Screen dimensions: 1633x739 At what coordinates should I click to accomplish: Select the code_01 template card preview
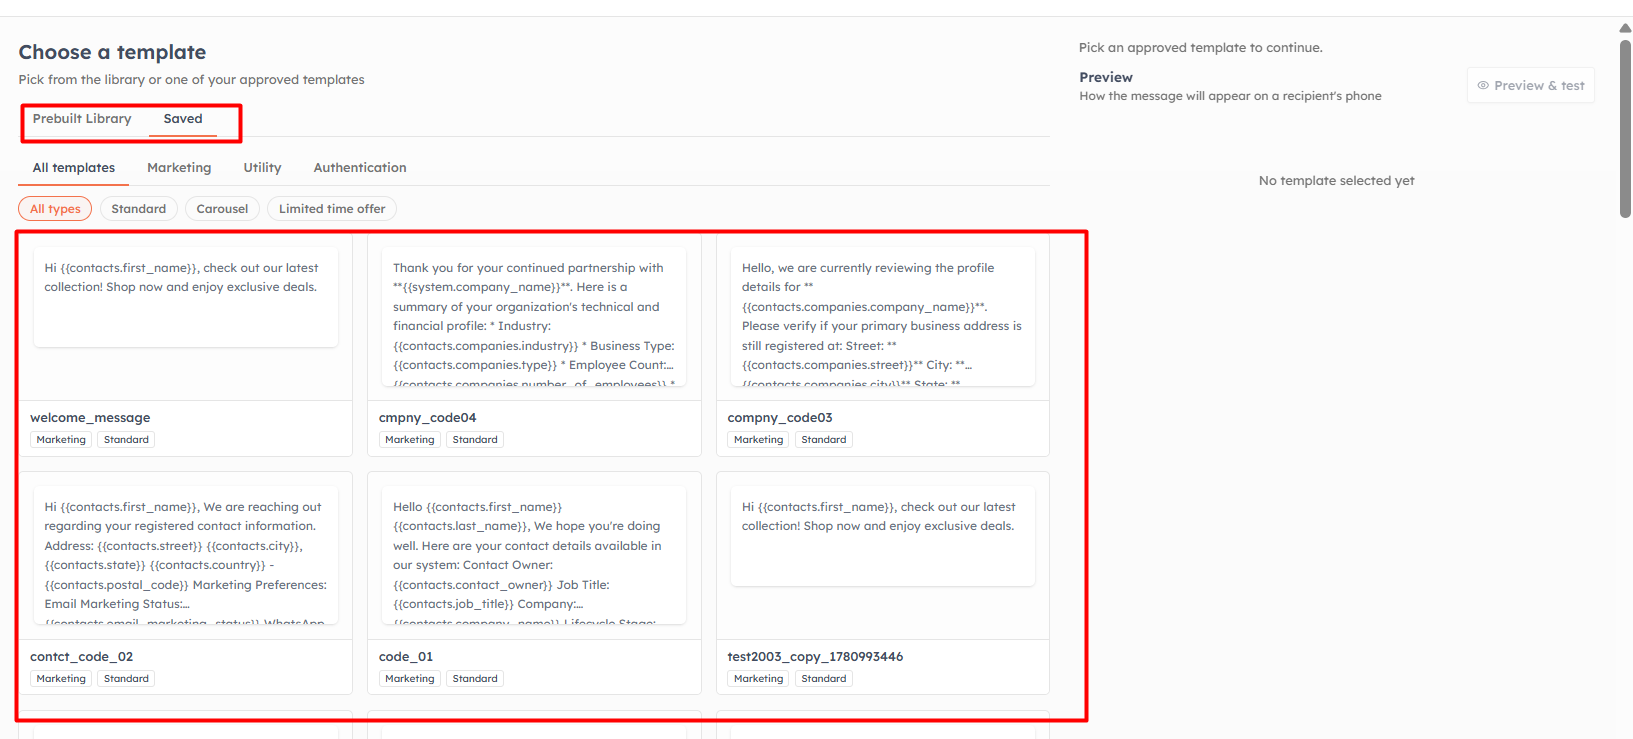click(534, 556)
